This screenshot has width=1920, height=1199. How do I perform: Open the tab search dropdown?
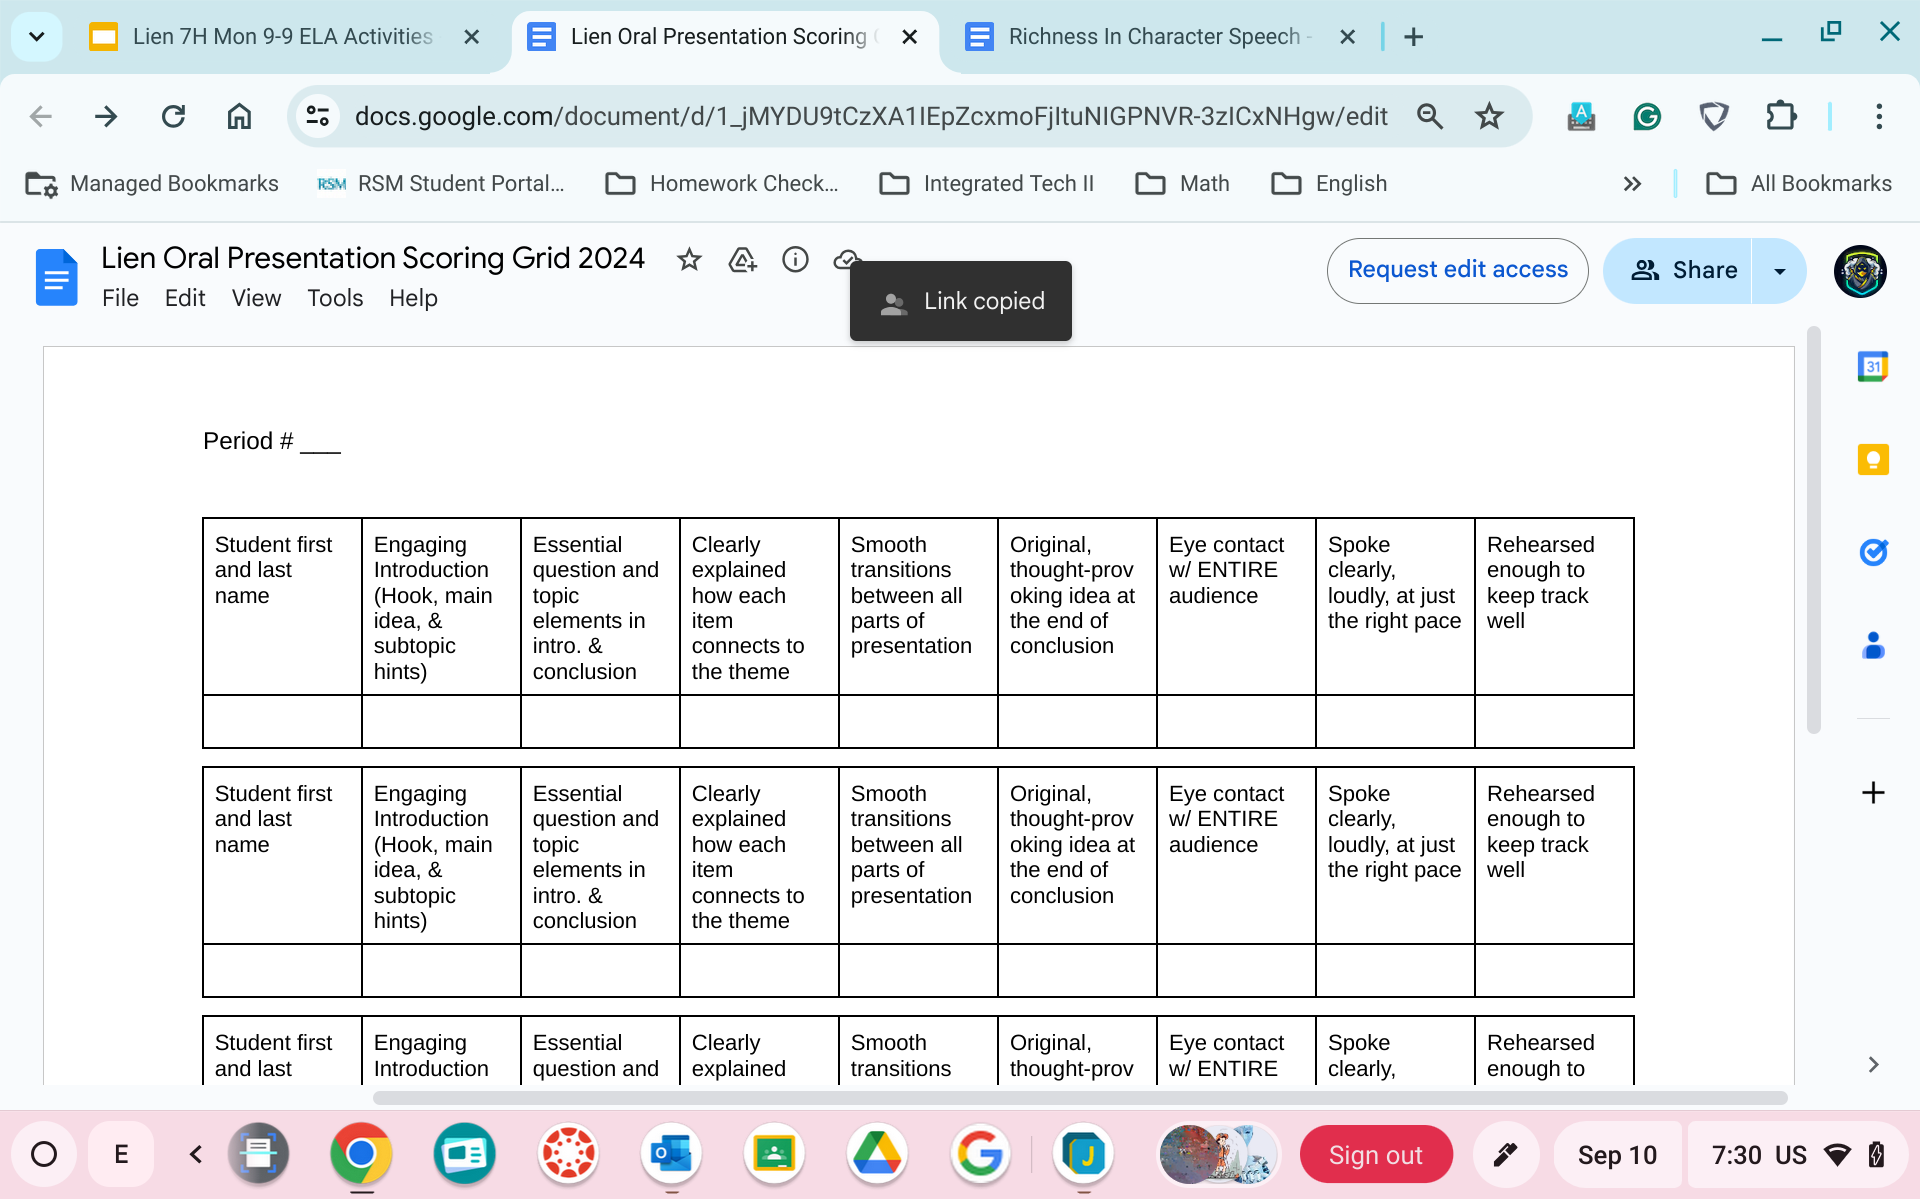[37, 37]
